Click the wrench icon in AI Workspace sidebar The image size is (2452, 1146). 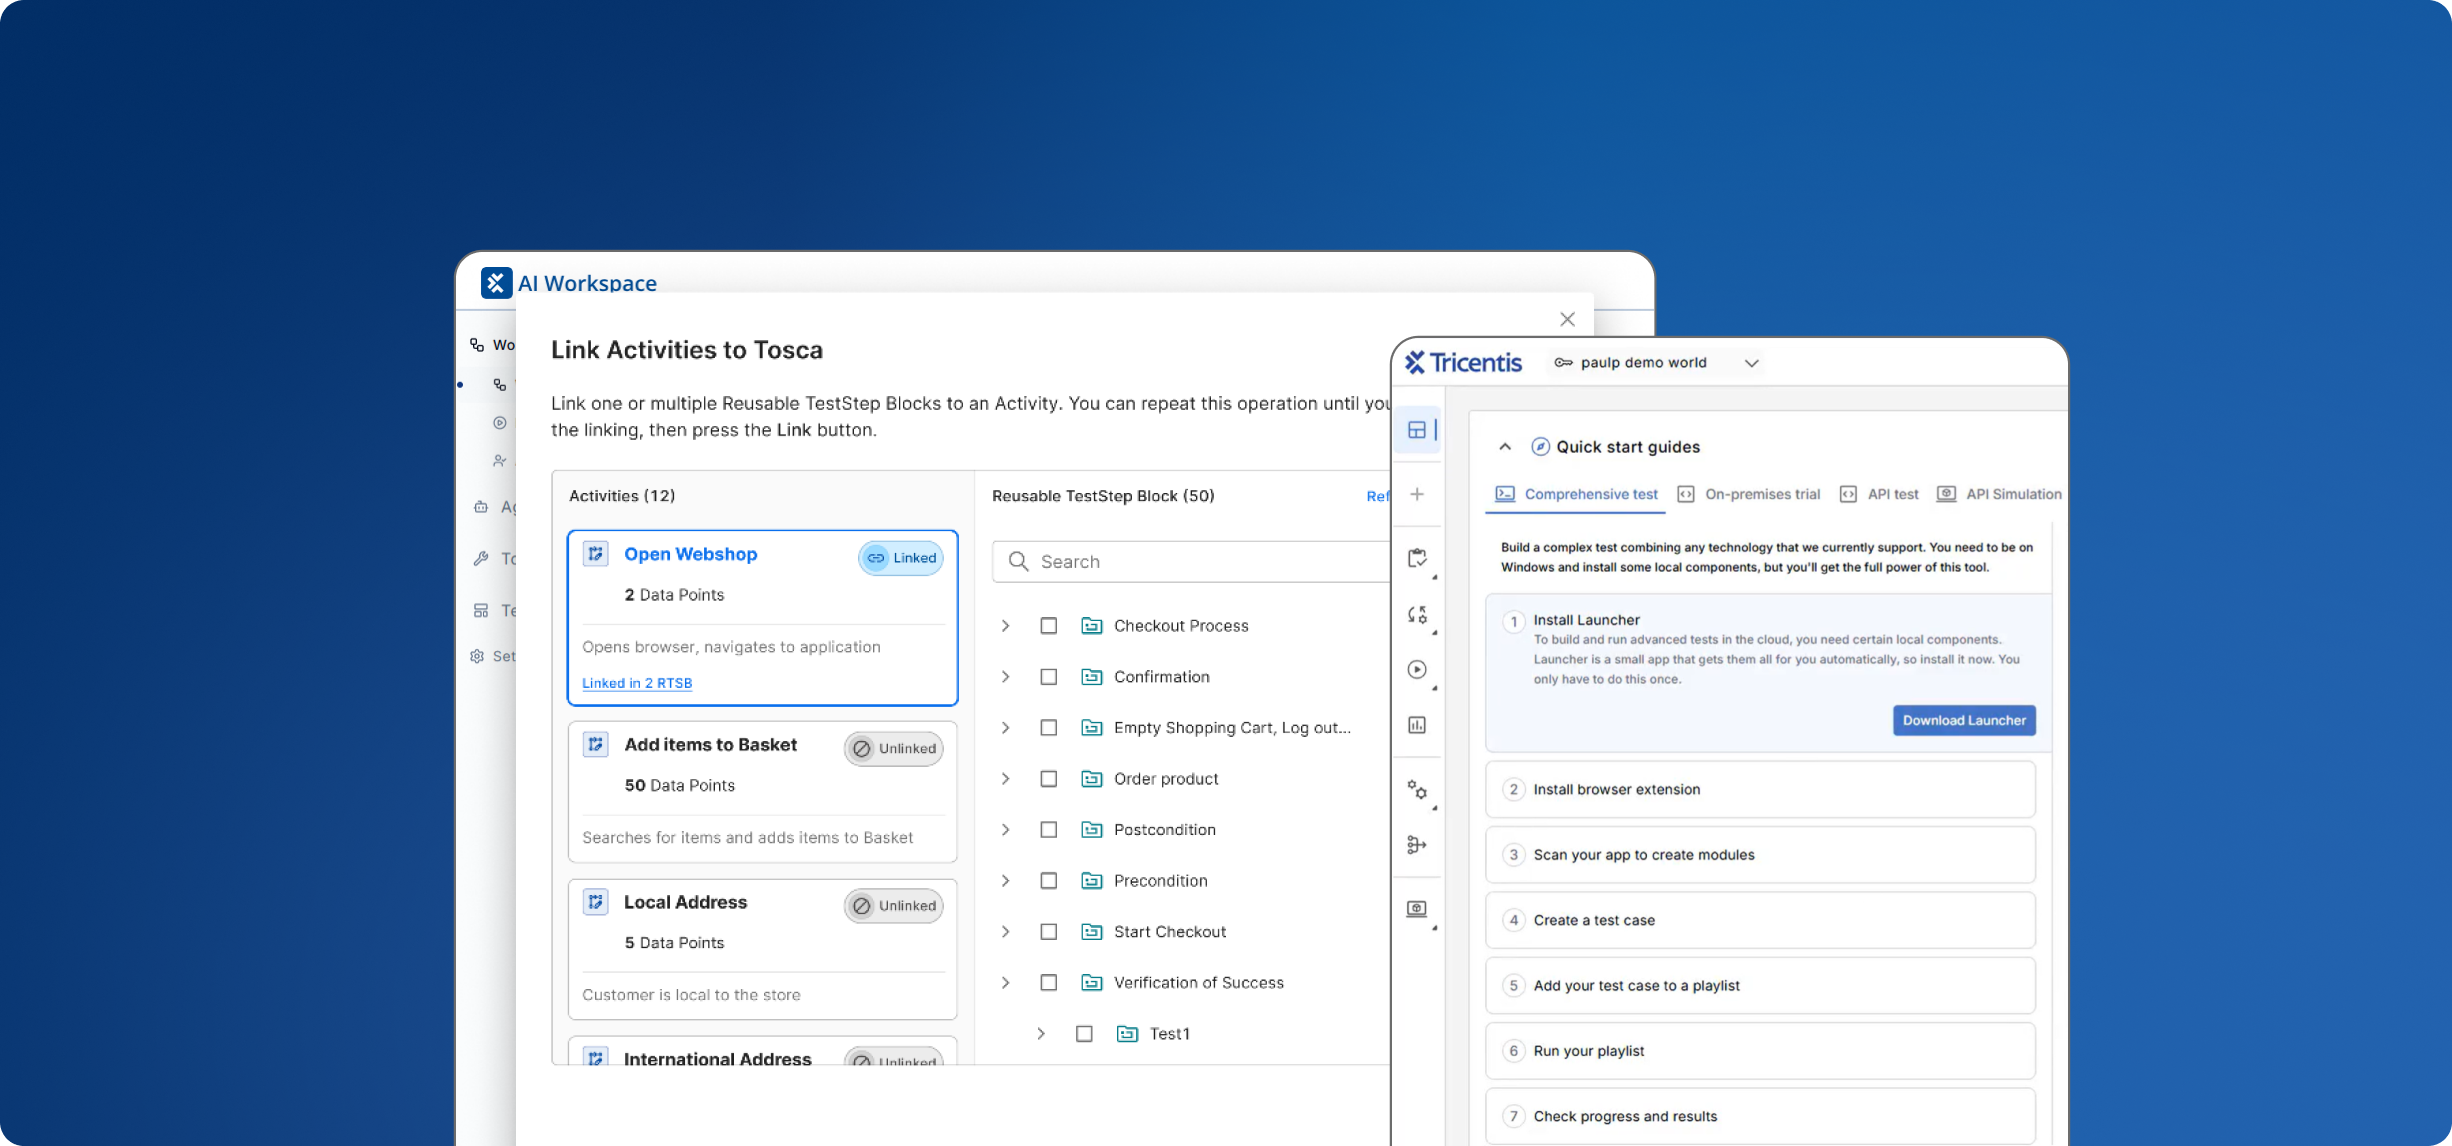[x=481, y=559]
